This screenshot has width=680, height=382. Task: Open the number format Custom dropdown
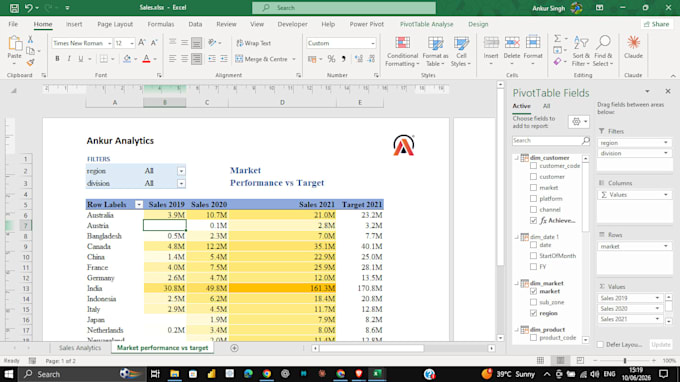click(373, 43)
